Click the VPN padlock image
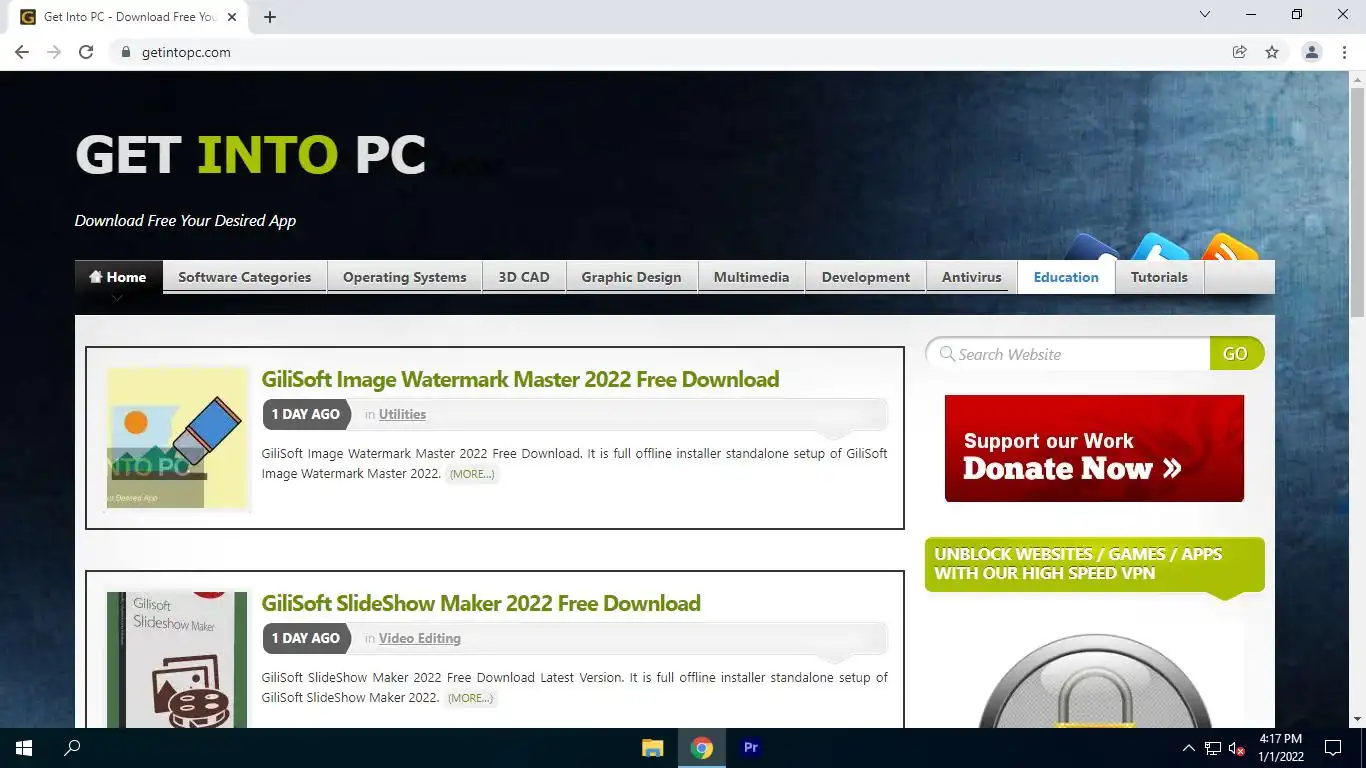Screen dimensions: 1366x768 pyautogui.click(x=1094, y=680)
